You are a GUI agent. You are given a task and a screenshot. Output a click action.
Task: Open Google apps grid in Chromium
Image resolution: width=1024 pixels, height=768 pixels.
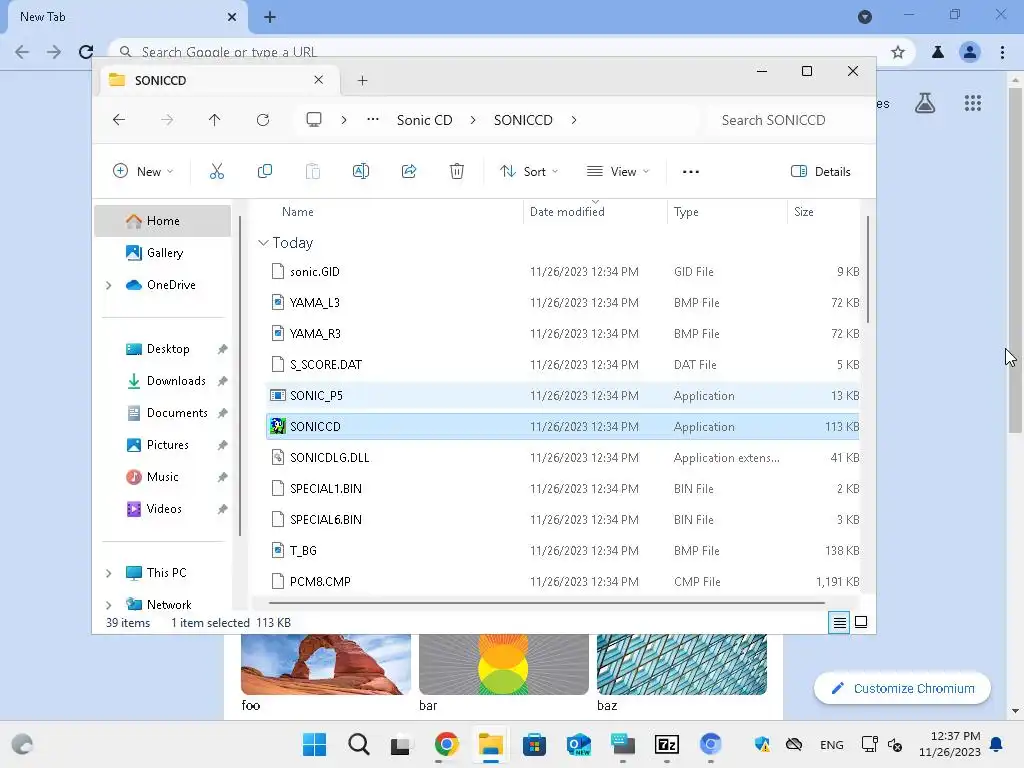click(972, 103)
